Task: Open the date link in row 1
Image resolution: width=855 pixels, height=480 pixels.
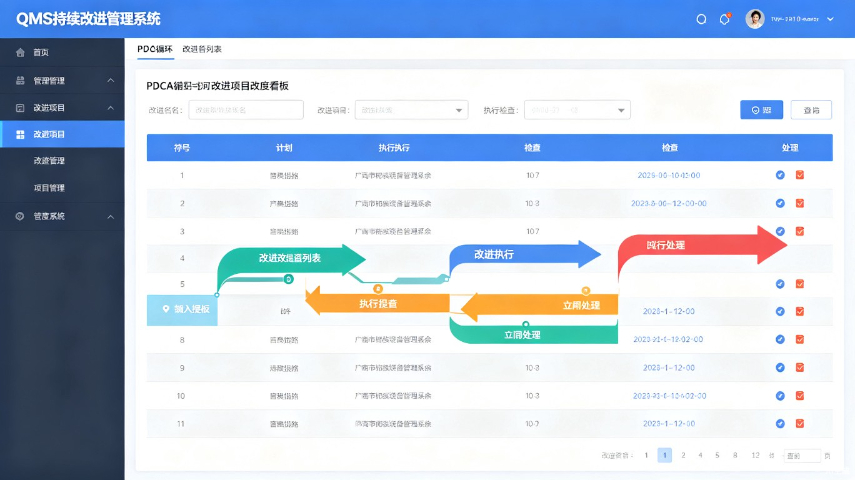Action: point(669,176)
